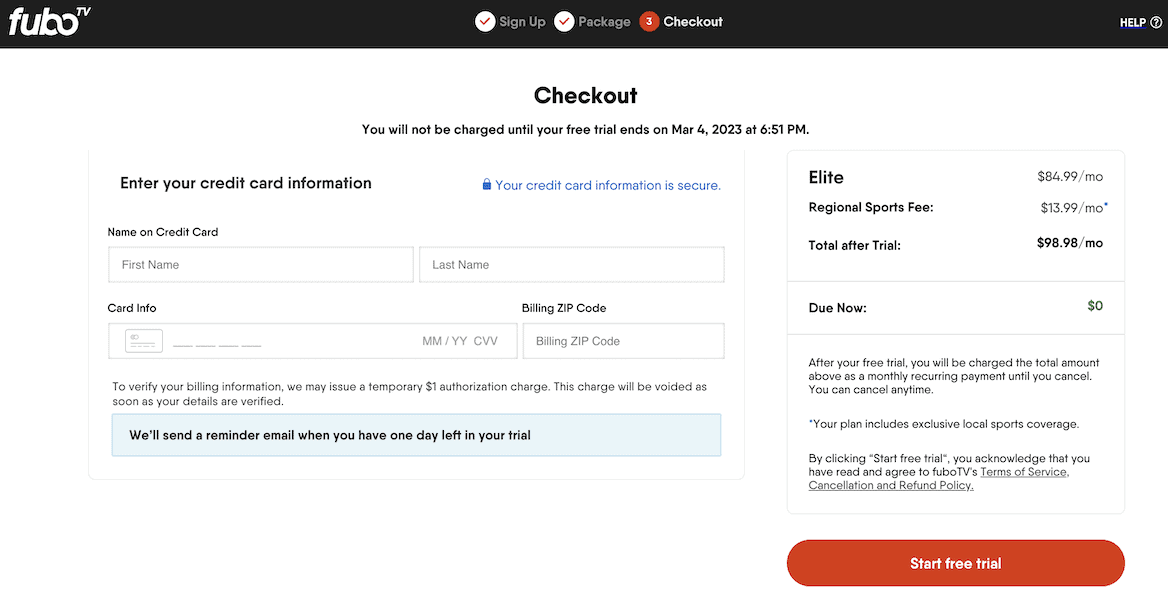Click the Checkout step number 3 badge
Screen dimensions: 1168x600
649,22
